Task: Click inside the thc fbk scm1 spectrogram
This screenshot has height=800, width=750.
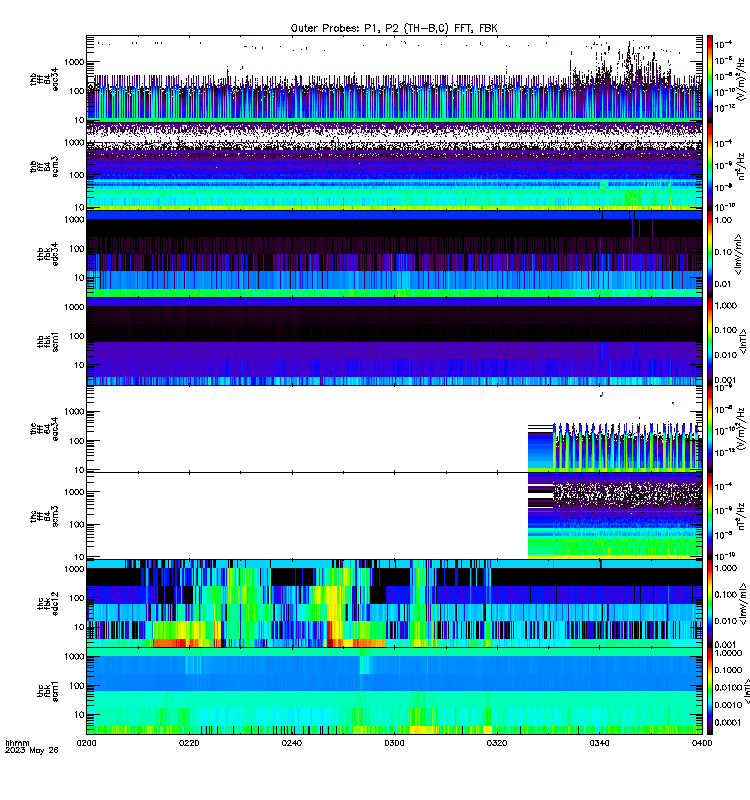Action: click(x=394, y=691)
